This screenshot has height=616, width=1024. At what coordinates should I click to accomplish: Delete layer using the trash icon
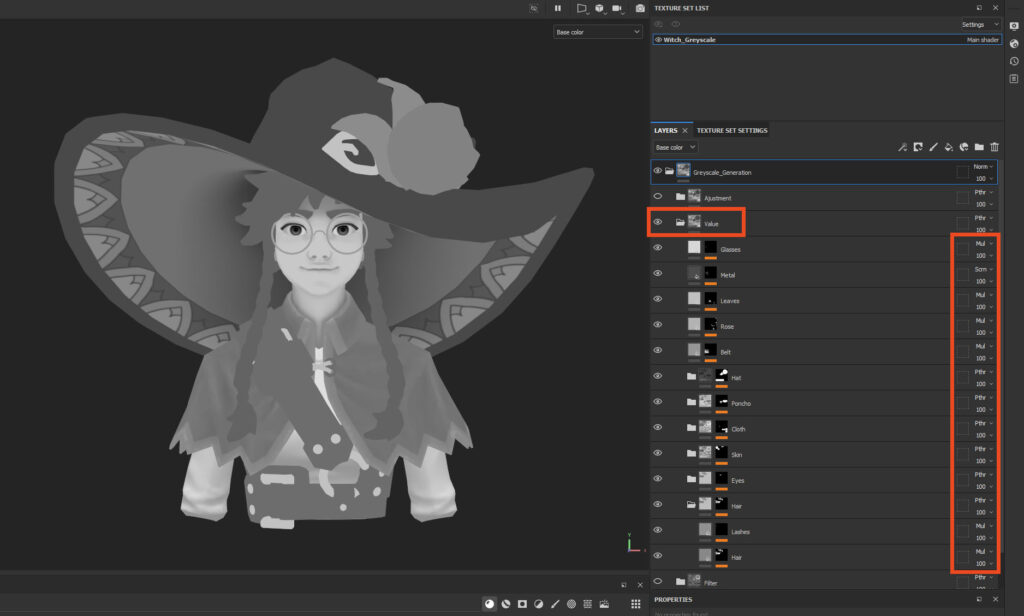(x=994, y=147)
